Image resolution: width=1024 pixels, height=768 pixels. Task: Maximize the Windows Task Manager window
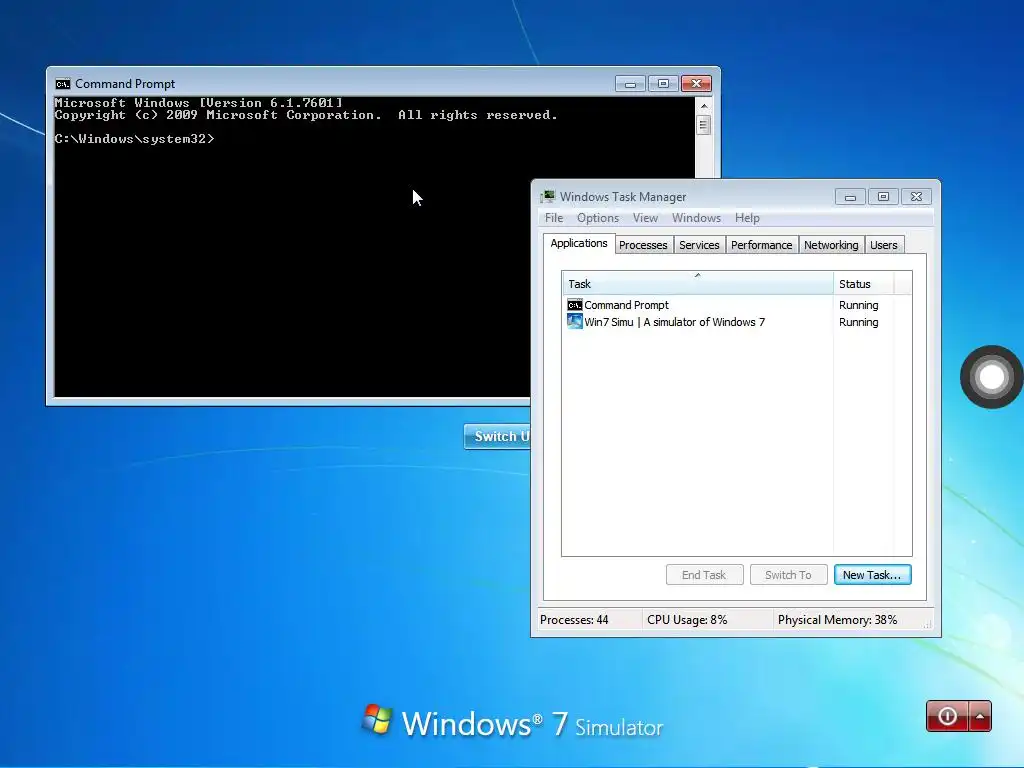883,197
